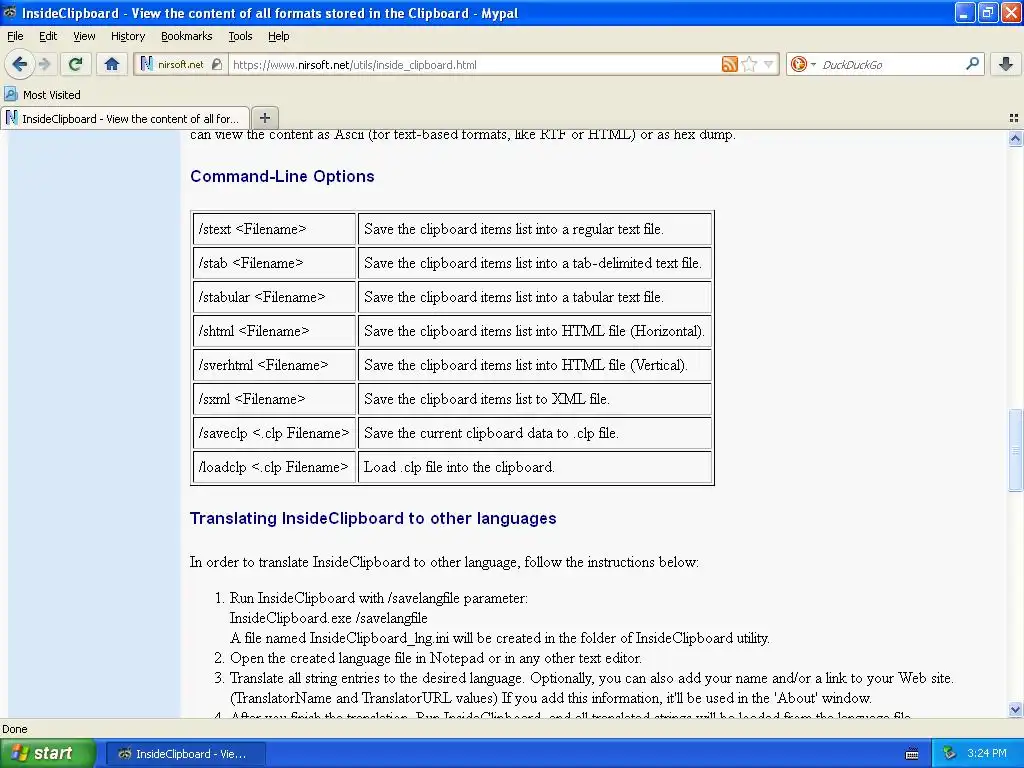The height and width of the screenshot is (768, 1024).
Task: Click the /stabular <Filename> cell
Action: tap(274, 297)
